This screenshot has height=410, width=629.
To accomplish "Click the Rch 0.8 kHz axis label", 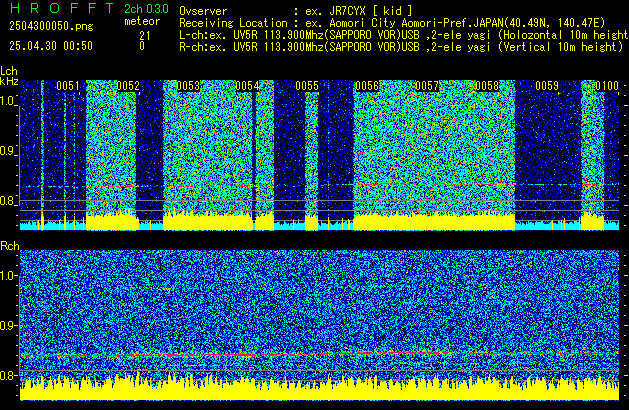I will [x=8, y=375].
